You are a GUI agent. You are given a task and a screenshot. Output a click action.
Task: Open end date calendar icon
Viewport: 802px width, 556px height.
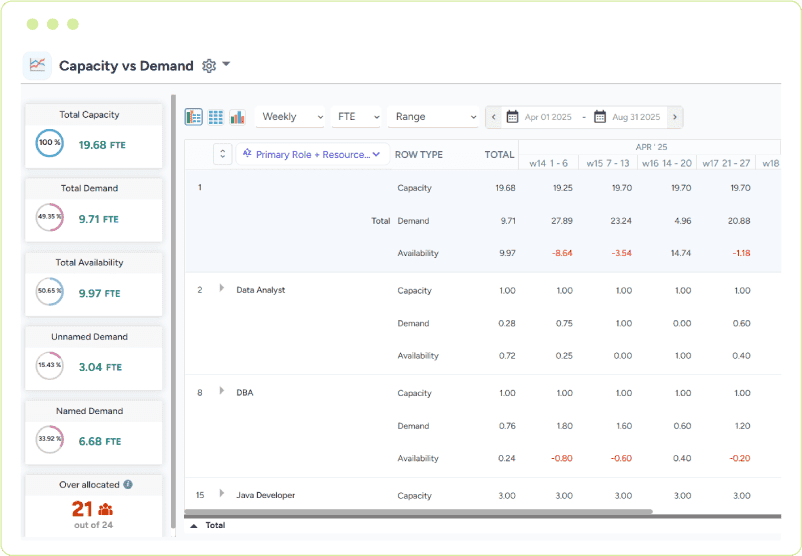tap(600, 117)
